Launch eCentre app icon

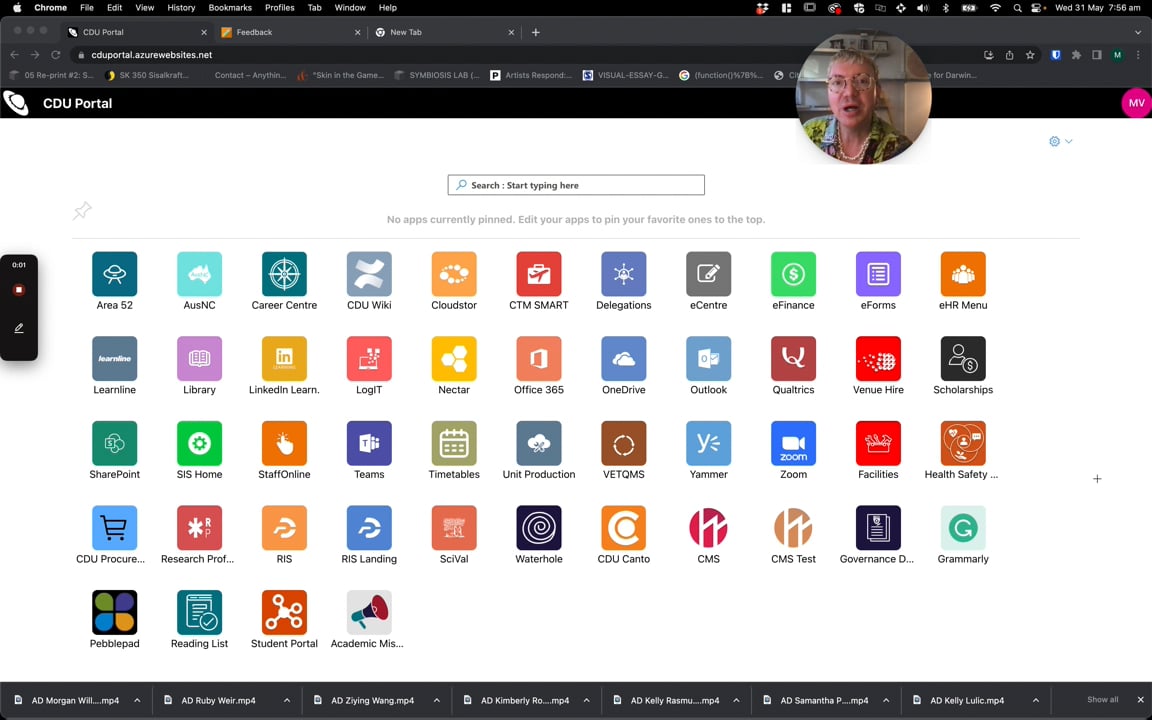[x=708, y=274]
